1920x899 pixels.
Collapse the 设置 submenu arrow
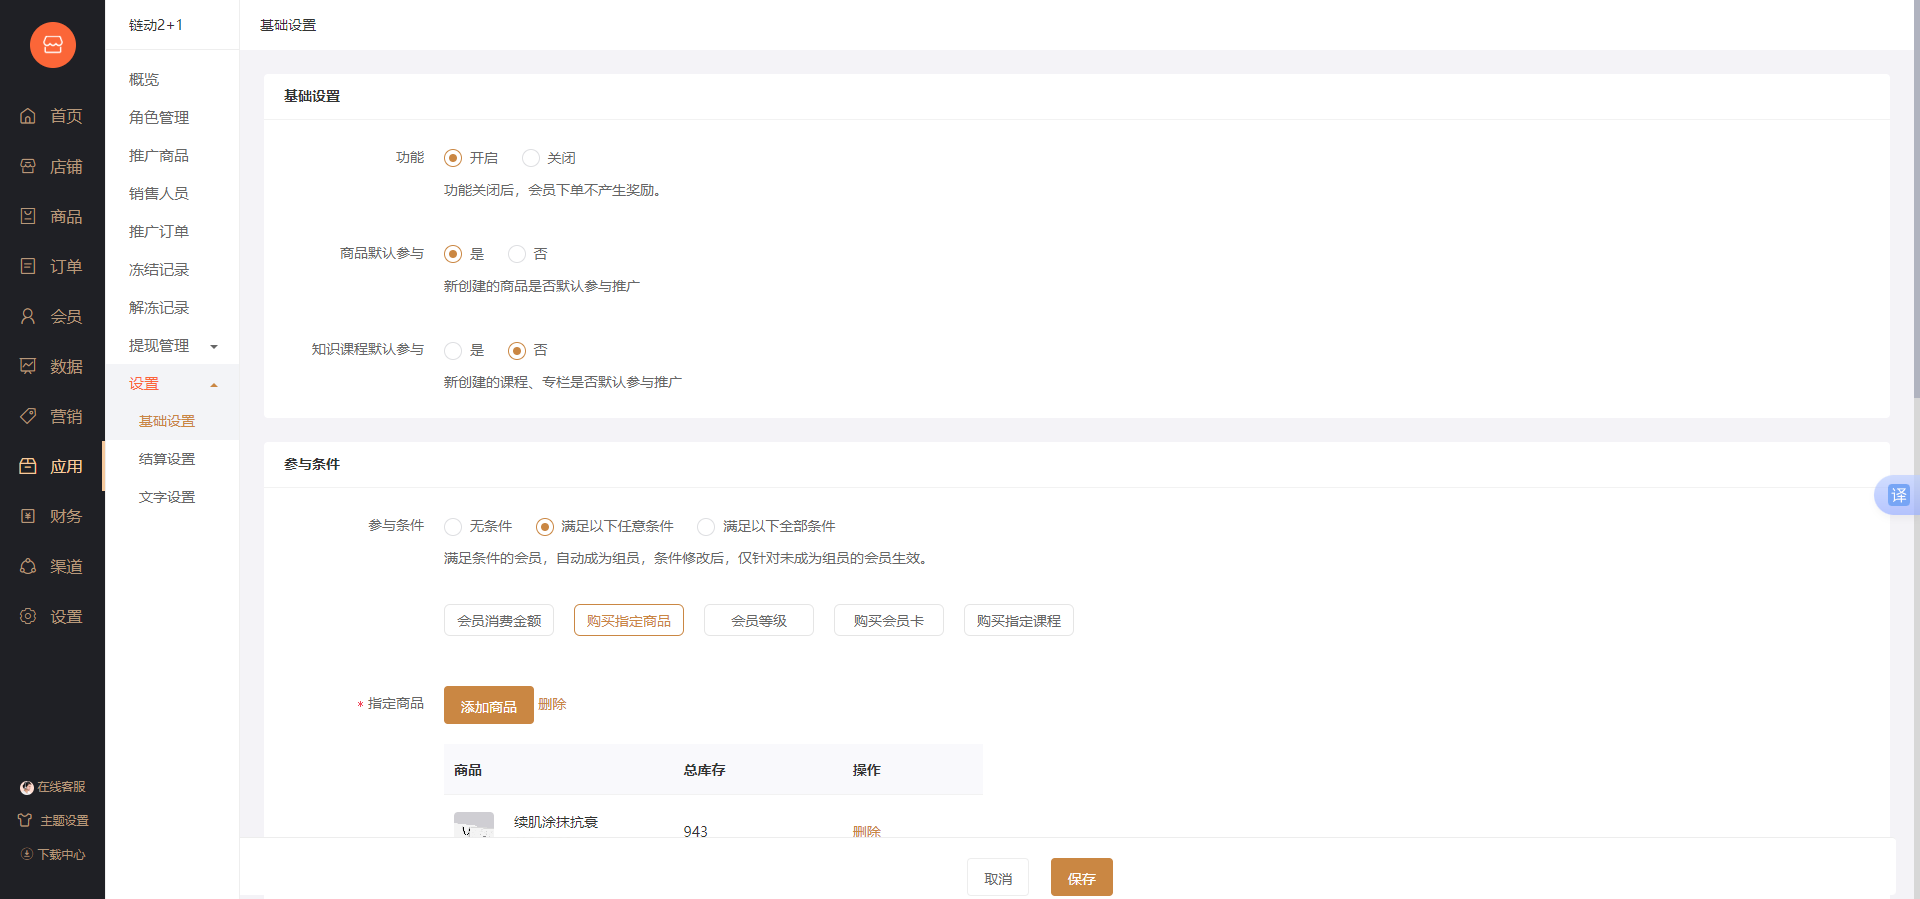[214, 385]
